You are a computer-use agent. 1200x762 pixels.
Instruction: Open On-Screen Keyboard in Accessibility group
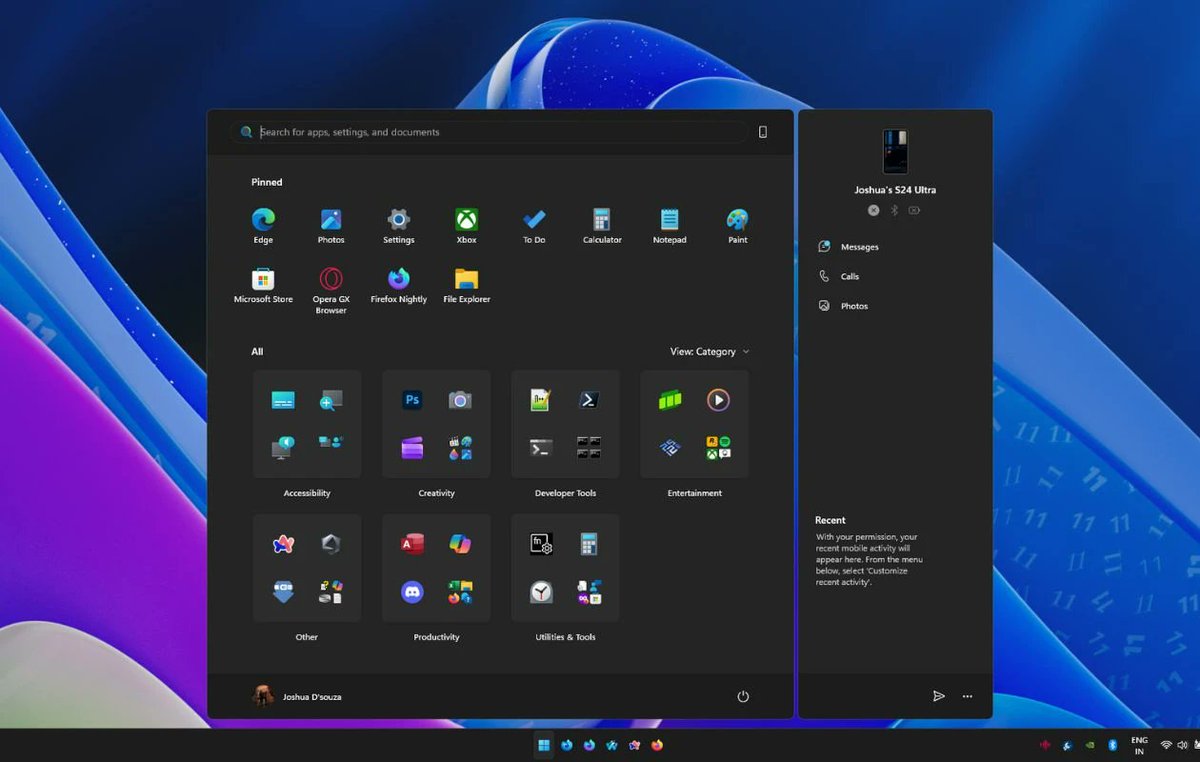[x=283, y=400]
